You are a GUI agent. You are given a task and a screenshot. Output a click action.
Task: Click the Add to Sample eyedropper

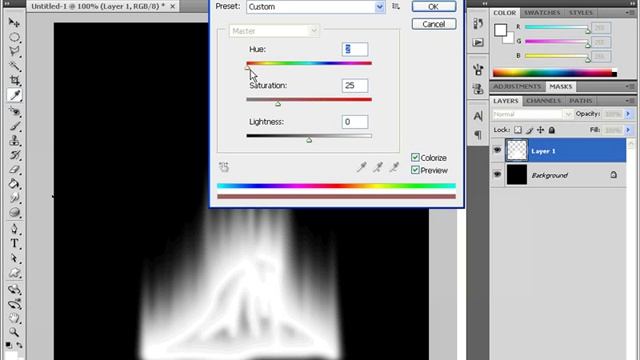378,167
